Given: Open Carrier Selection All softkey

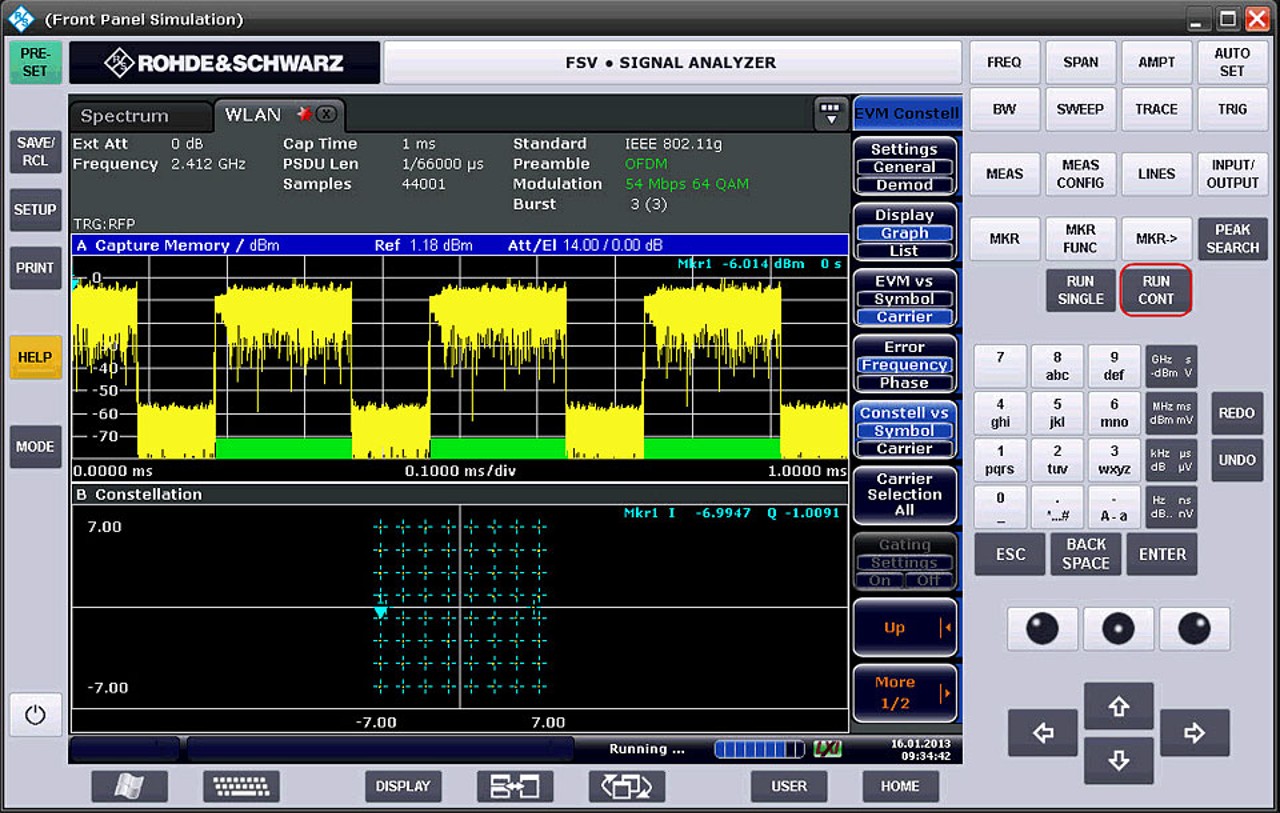Looking at the screenshot, I should click(x=905, y=495).
